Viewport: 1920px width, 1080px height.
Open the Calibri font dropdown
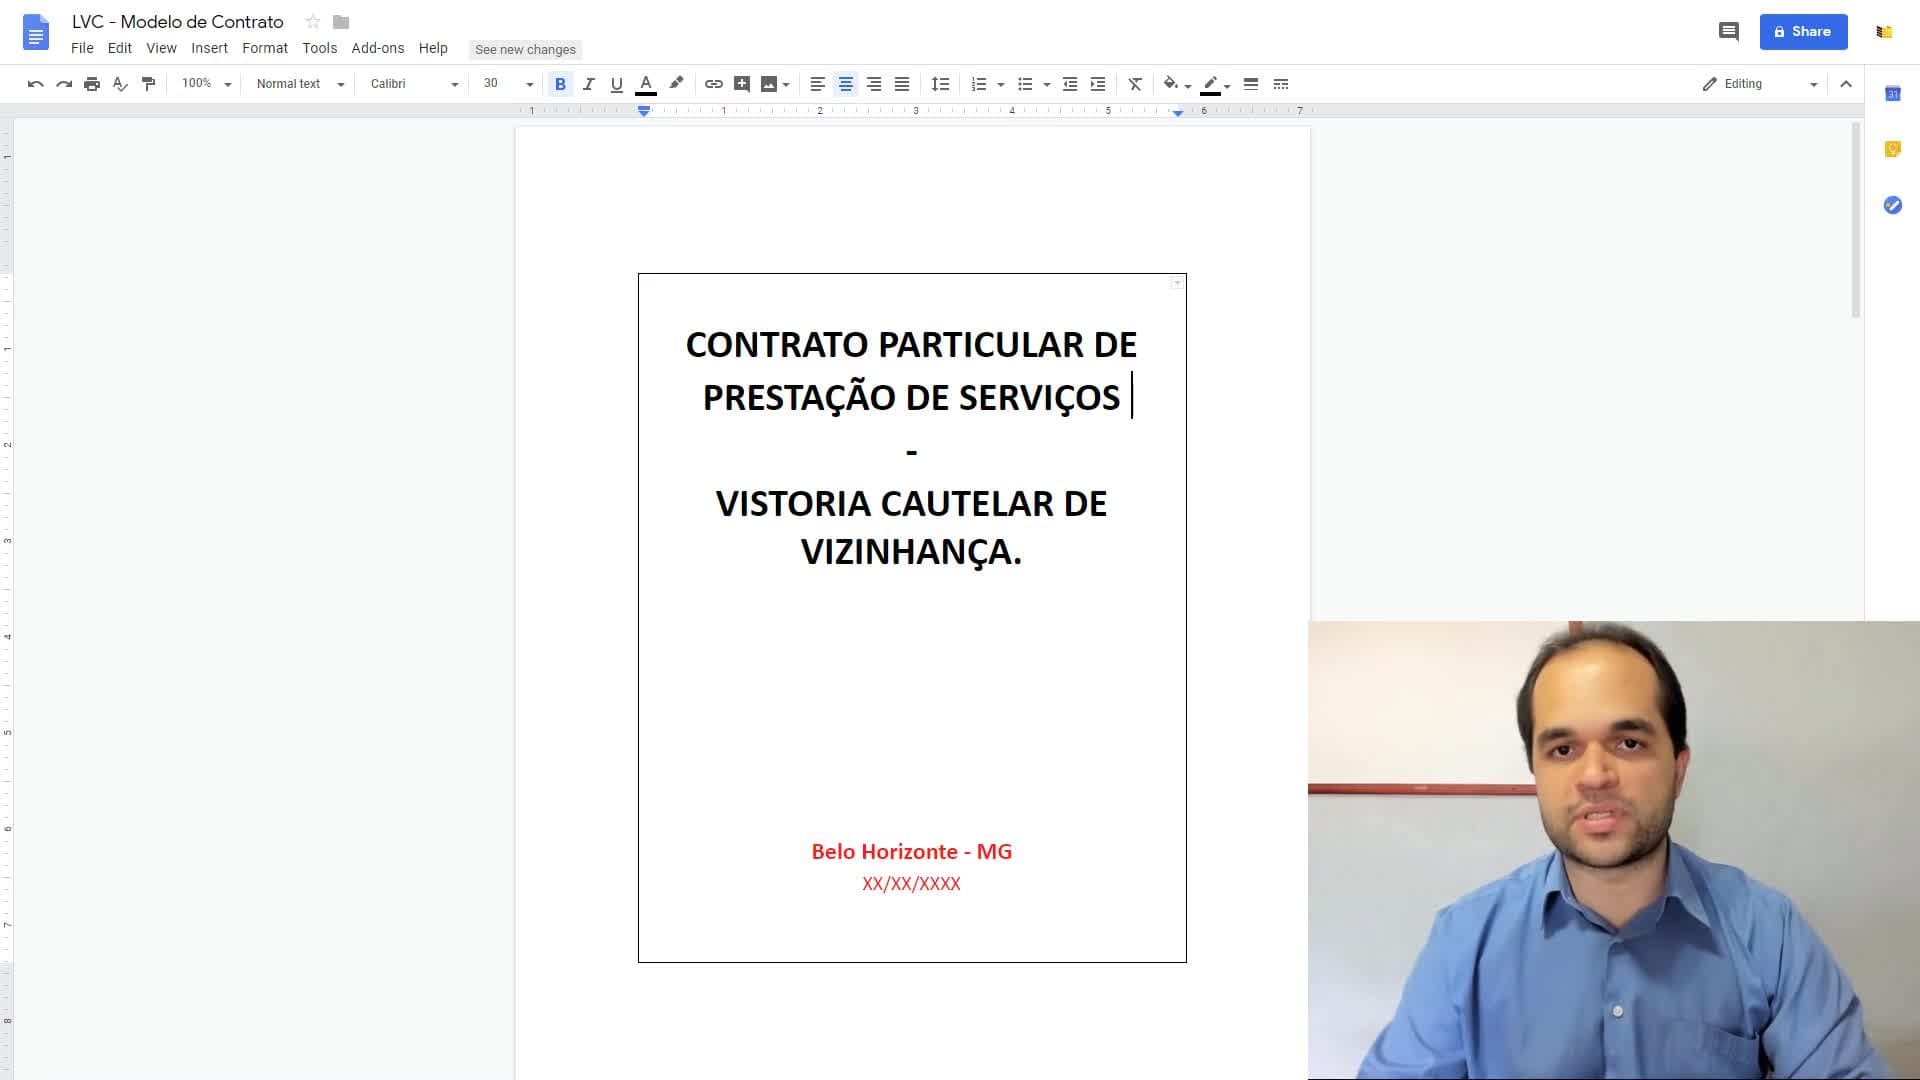414,84
